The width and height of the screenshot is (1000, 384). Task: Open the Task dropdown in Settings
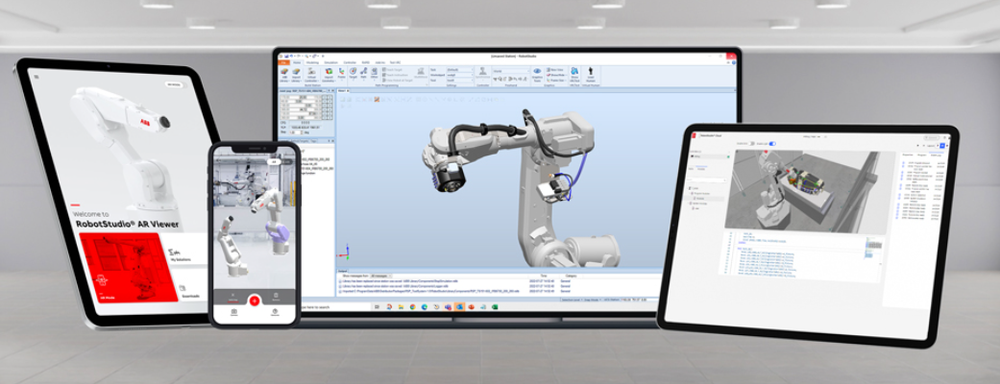point(460,70)
